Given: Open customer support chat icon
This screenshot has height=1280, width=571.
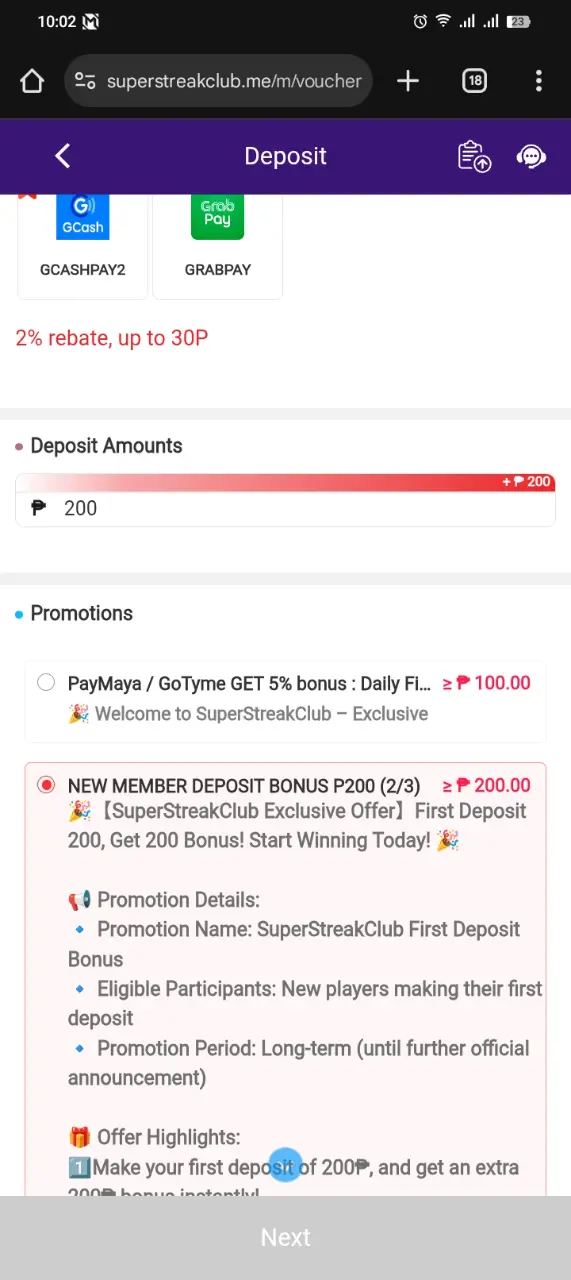Looking at the screenshot, I should pyautogui.click(x=531, y=156).
